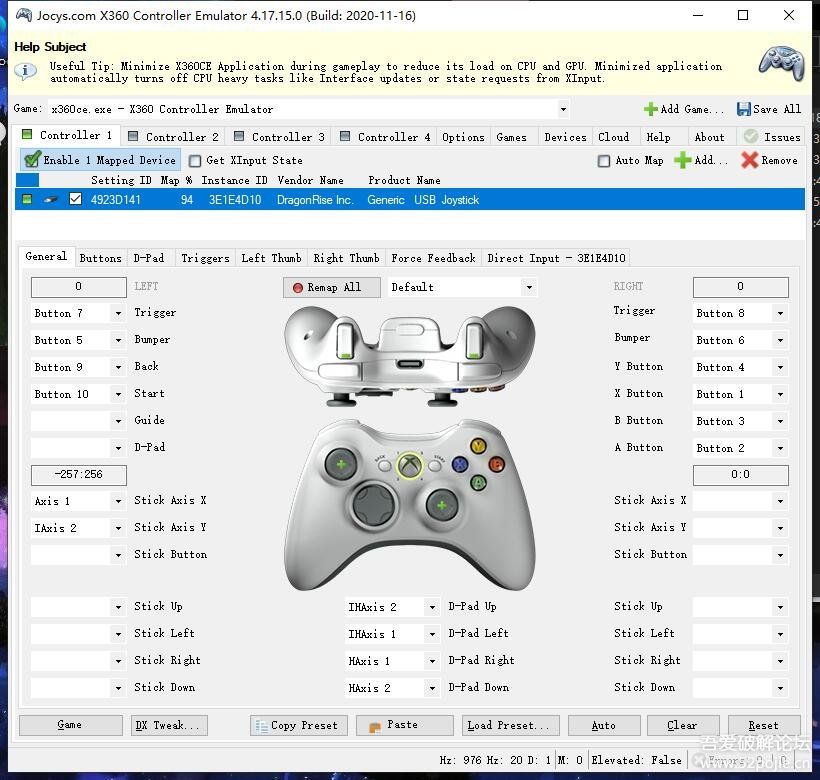Click the red X Remove icon
This screenshot has height=780, width=820.
[749, 160]
